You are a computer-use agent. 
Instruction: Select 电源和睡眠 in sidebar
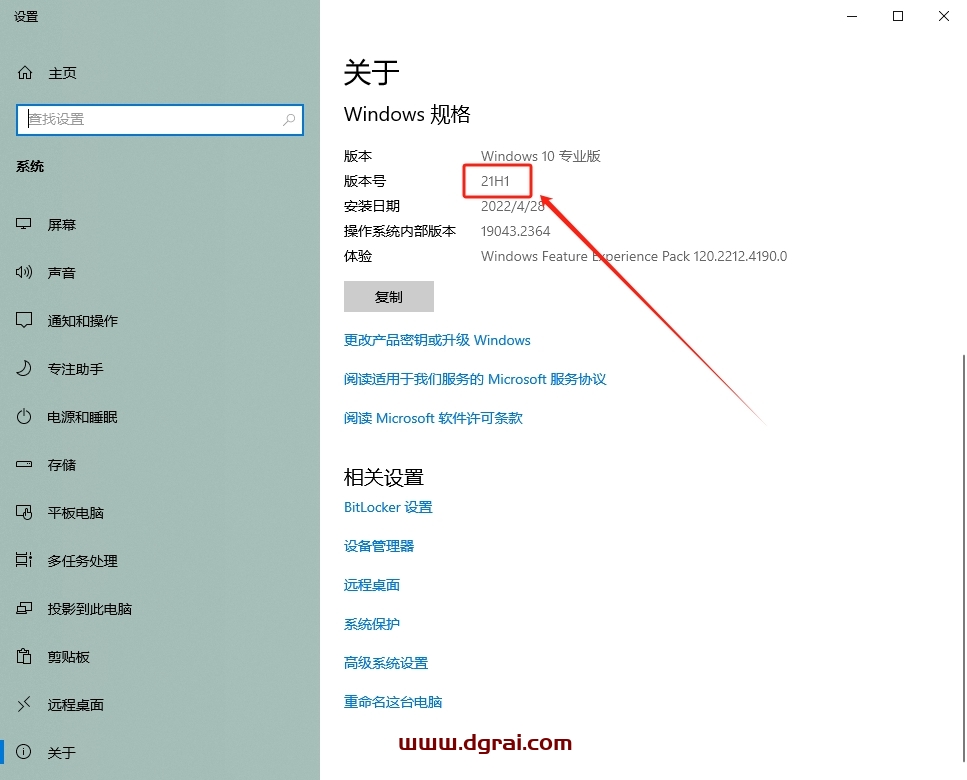(83, 417)
